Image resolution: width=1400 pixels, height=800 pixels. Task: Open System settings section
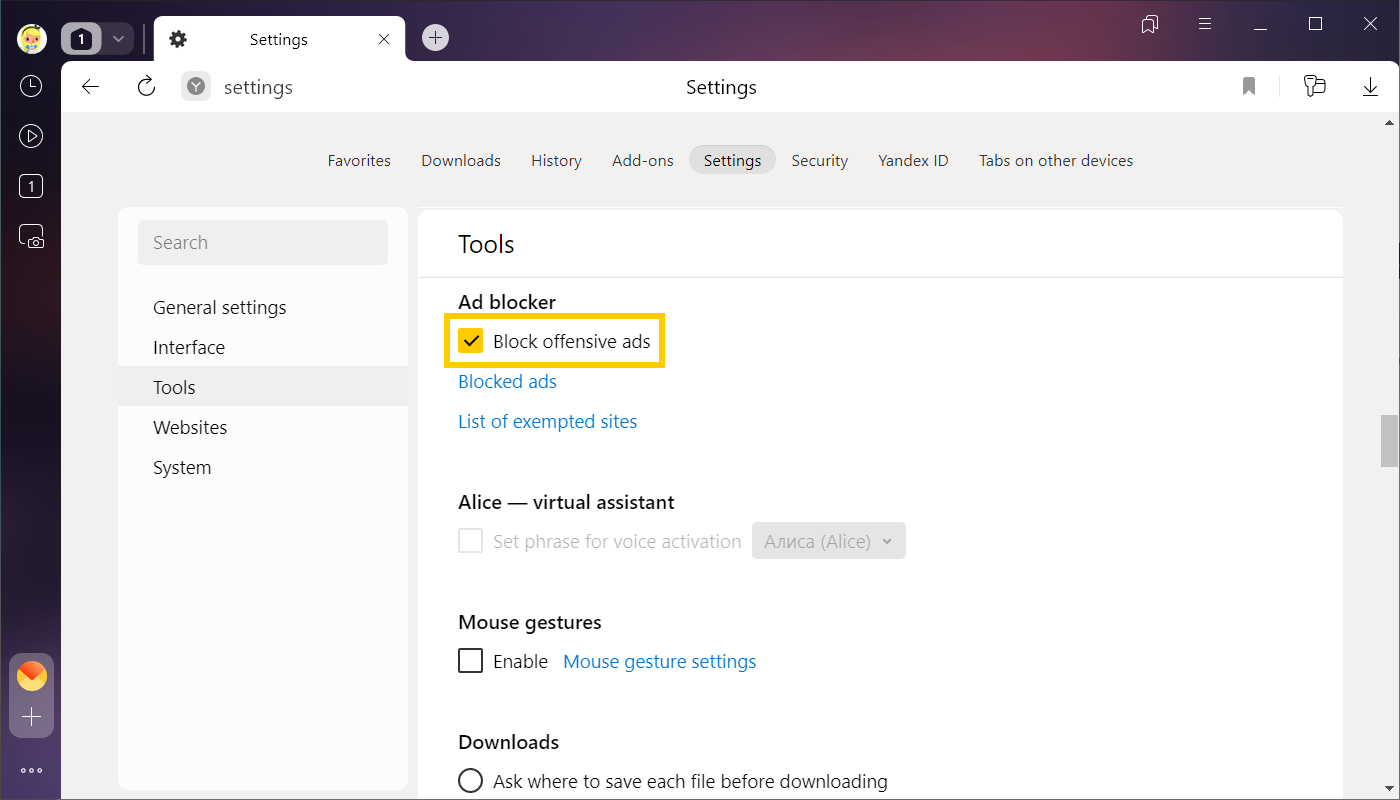263,467
